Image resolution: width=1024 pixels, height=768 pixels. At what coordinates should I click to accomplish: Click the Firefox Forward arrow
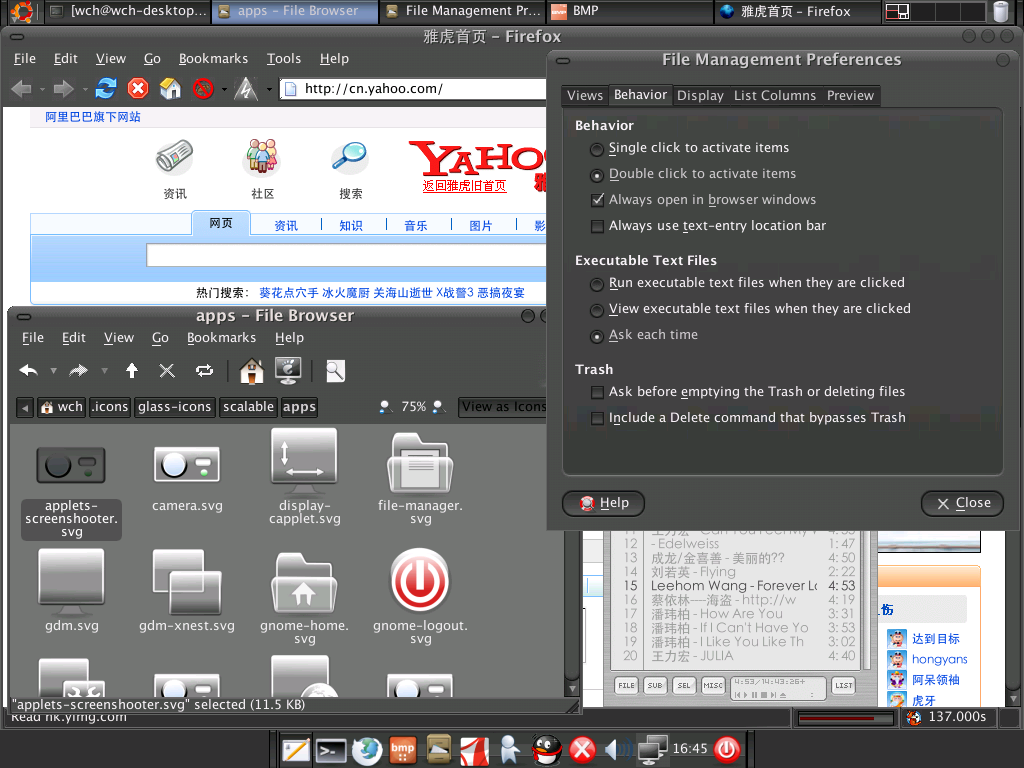tap(63, 88)
